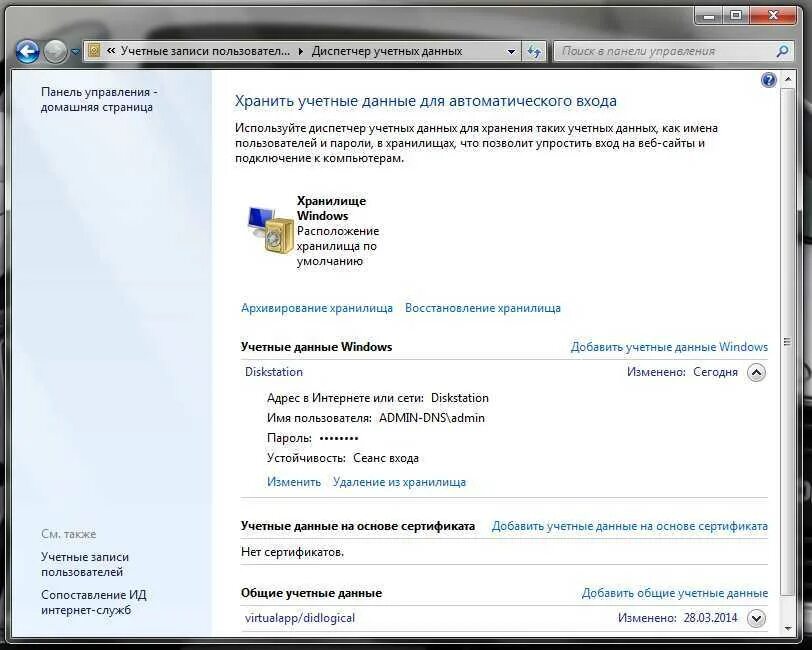The height and width of the screenshot is (650, 812).
Task: Click "Добавить учетные данные на основе сертификата"
Action: [630, 526]
